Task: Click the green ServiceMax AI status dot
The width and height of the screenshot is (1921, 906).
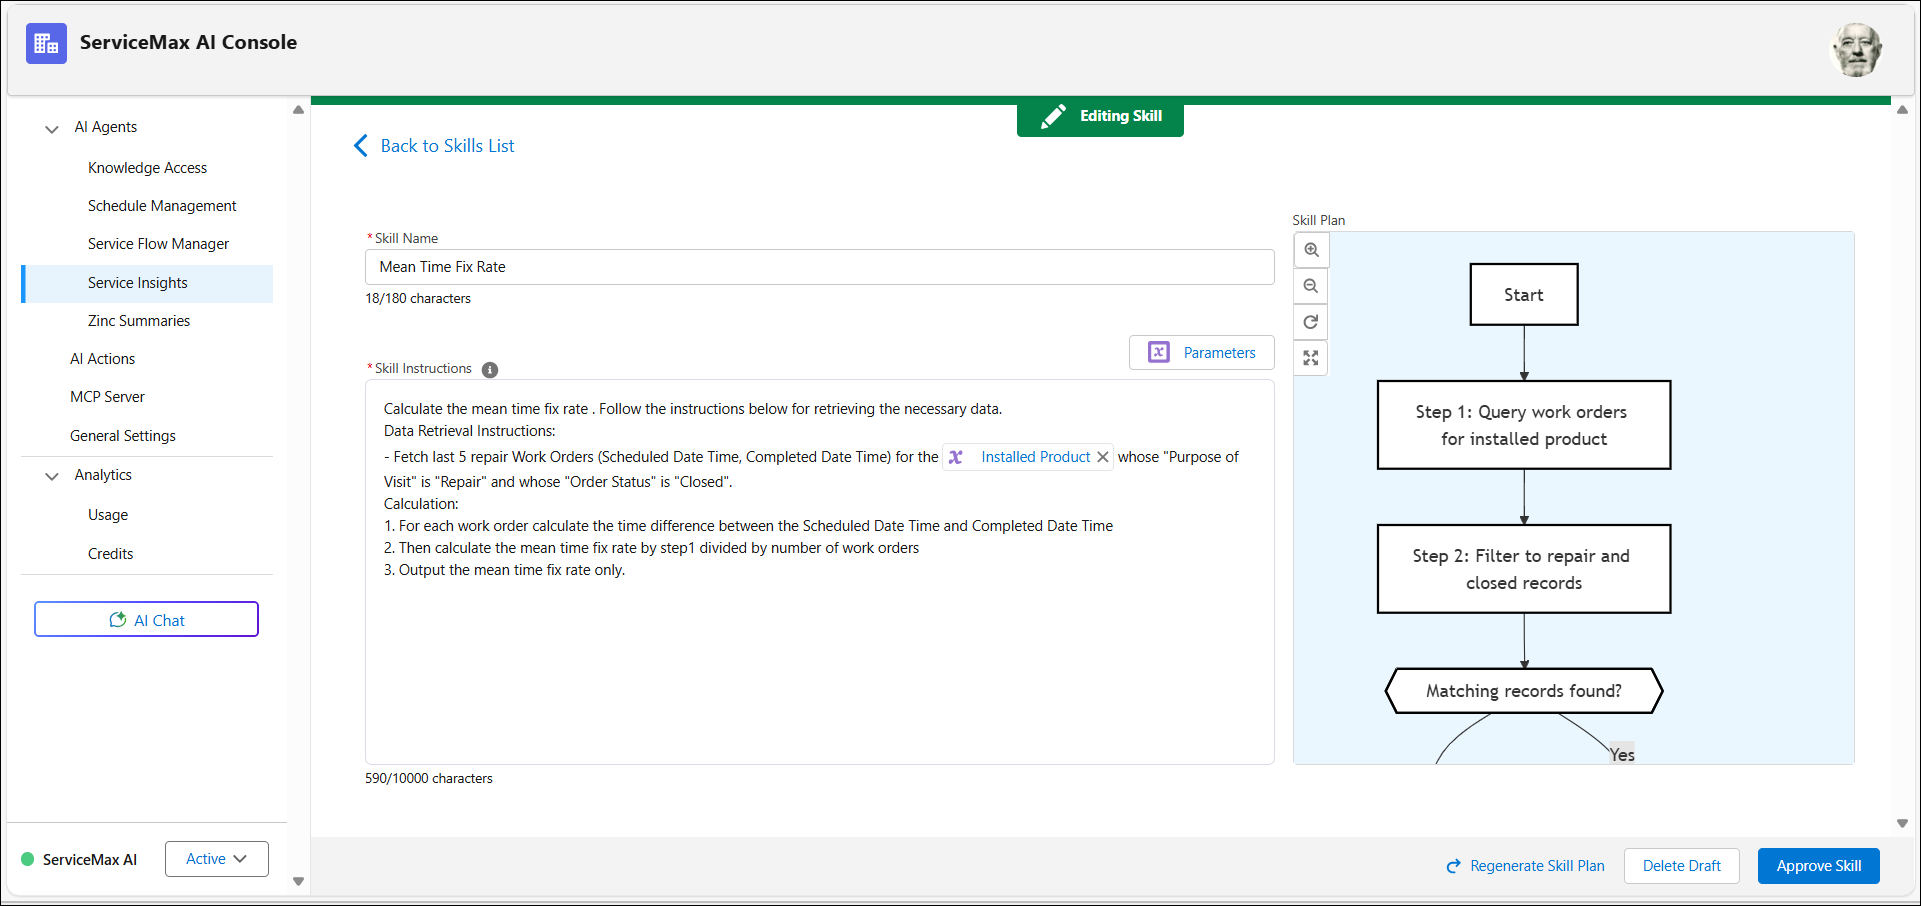Action: [x=28, y=859]
